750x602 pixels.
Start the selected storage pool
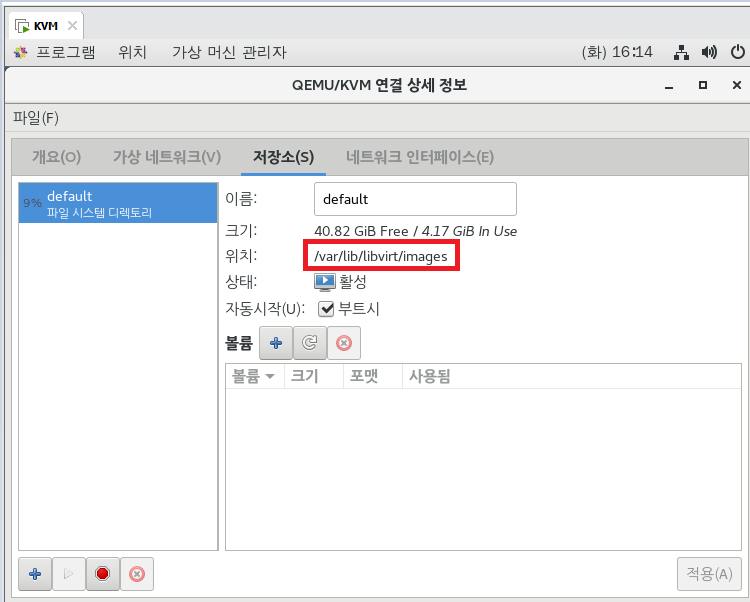point(69,573)
